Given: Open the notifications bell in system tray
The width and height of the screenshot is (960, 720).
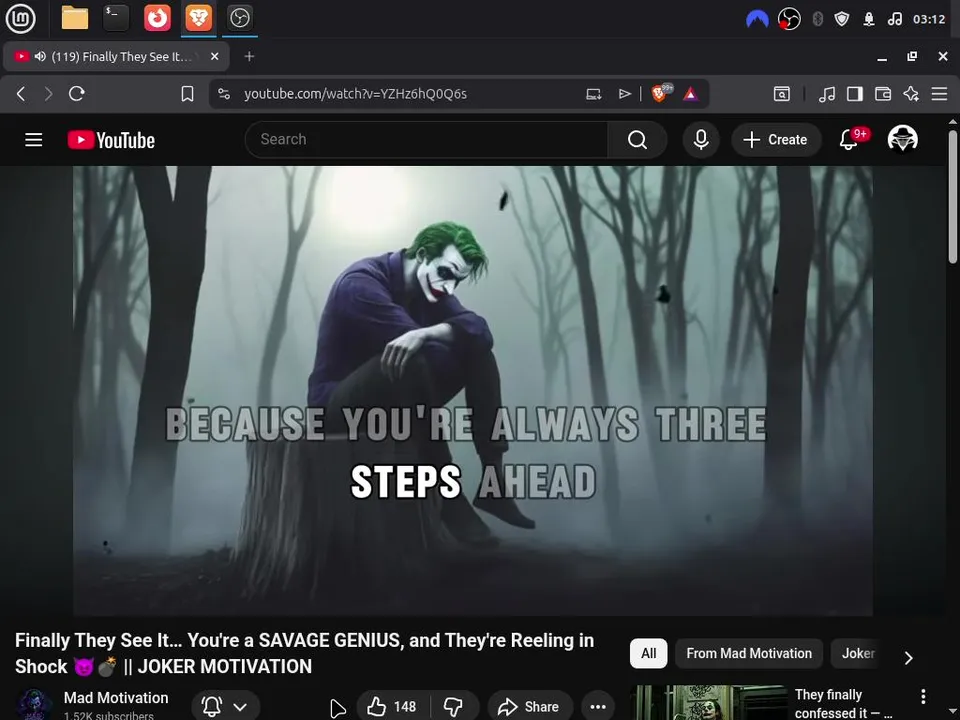Looking at the screenshot, I should pyautogui.click(x=869, y=20).
